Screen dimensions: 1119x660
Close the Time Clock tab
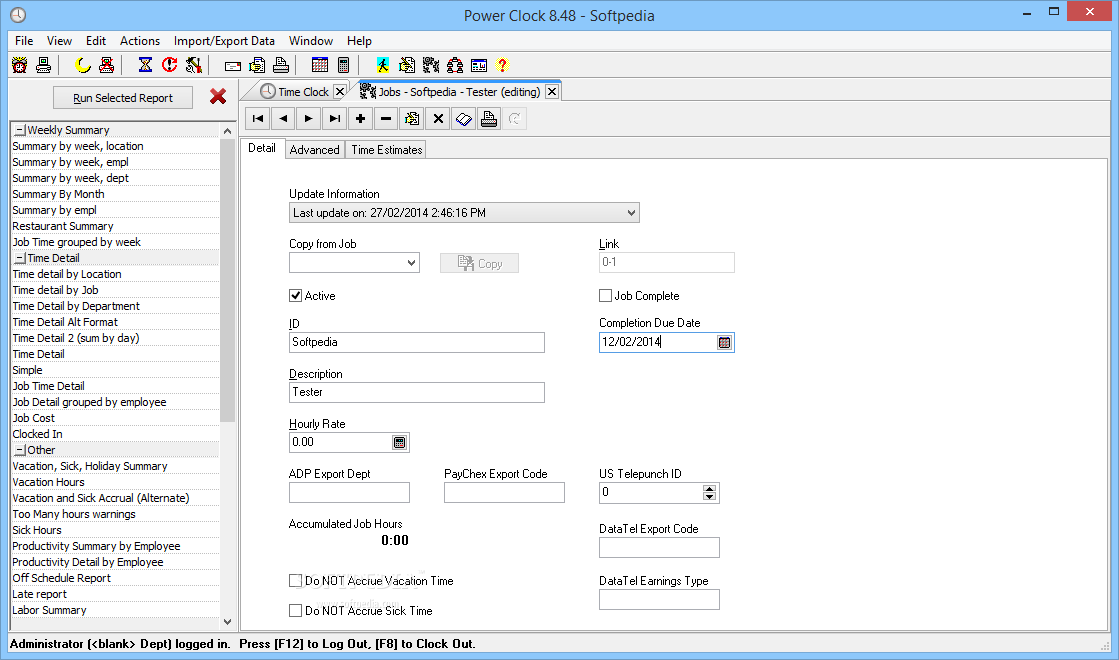340,91
